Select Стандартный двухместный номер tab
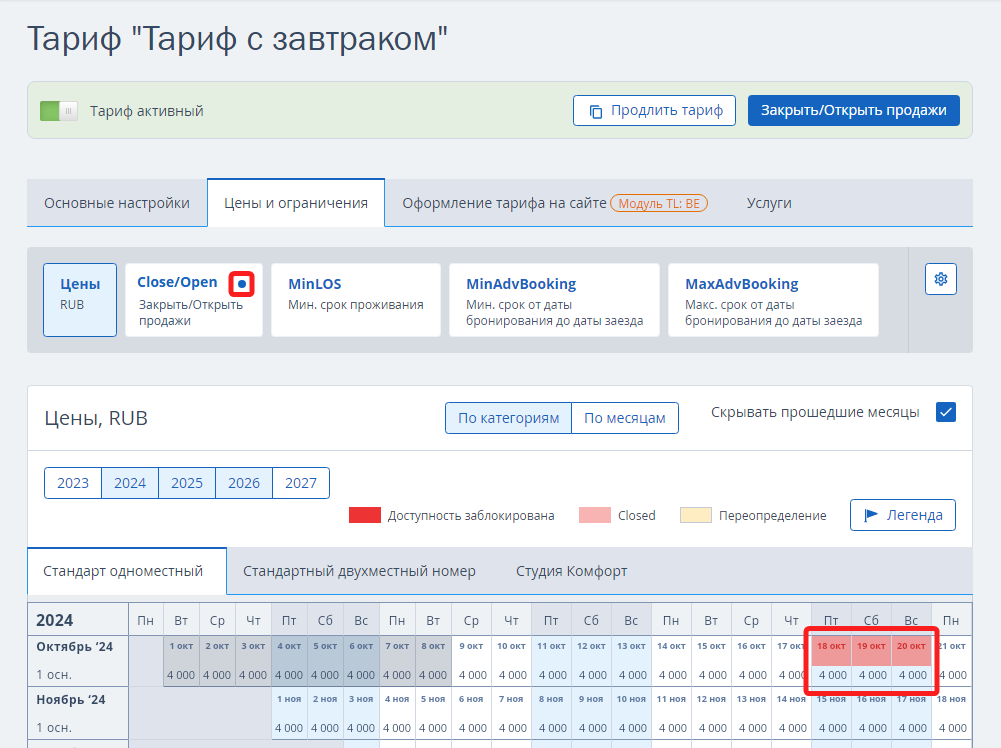Viewport: 1001px width, 748px height. pyautogui.click(x=359, y=571)
